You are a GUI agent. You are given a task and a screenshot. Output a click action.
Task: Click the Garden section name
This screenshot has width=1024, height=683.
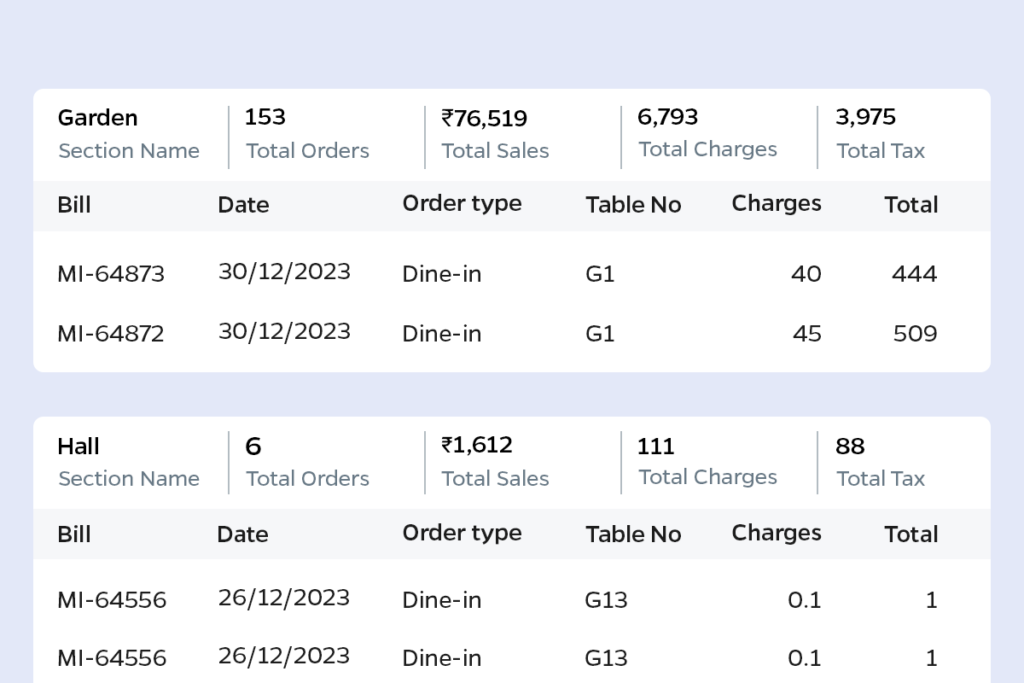click(98, 118)
